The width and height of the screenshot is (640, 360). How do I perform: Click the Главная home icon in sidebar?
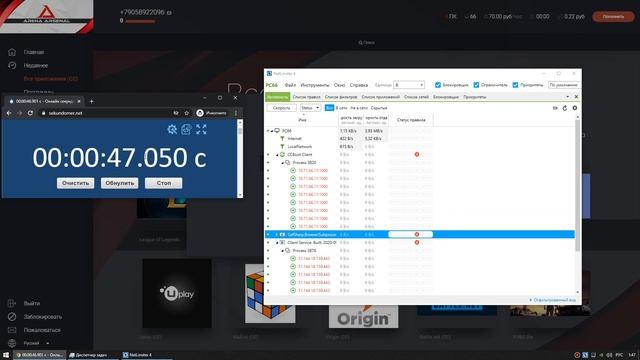(12, 52)
